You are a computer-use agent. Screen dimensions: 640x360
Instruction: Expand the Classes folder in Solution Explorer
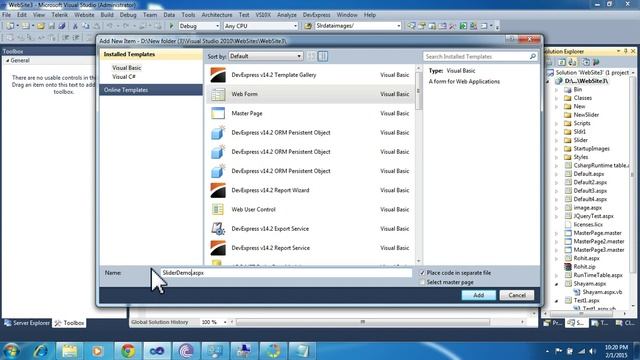tap(557, 98)
